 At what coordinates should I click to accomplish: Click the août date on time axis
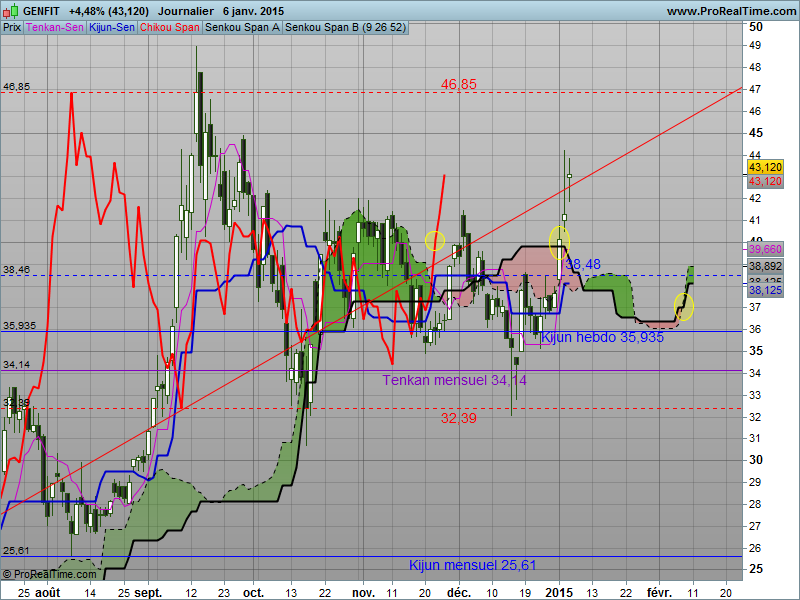[47, 593]
